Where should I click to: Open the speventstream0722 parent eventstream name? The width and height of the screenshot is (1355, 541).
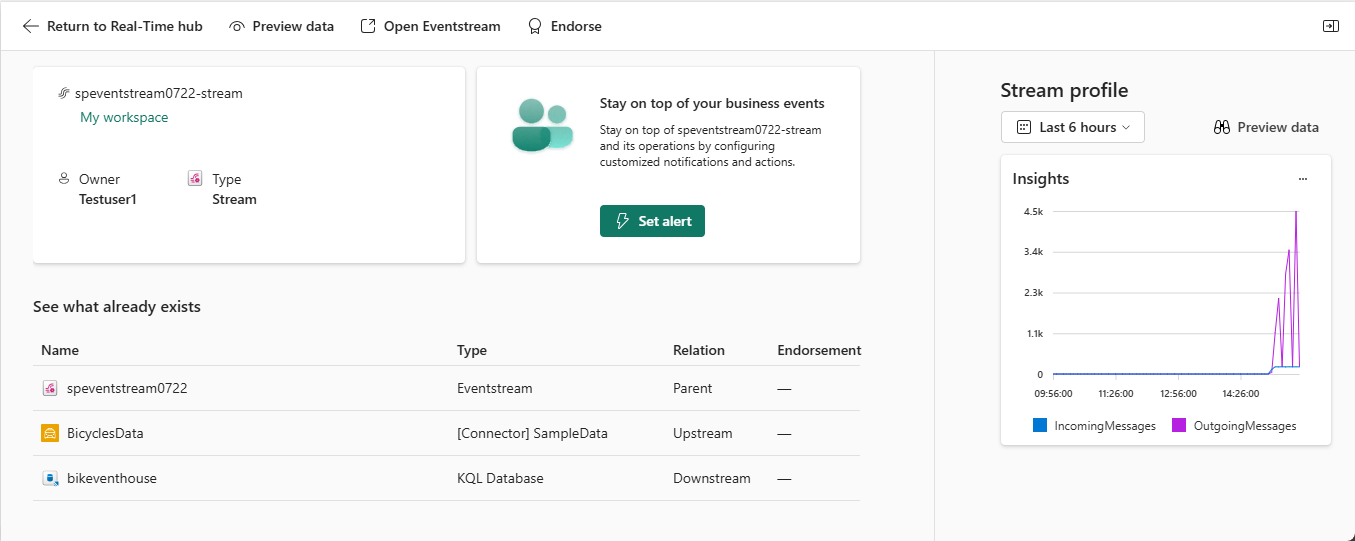(x=127, y=388)
